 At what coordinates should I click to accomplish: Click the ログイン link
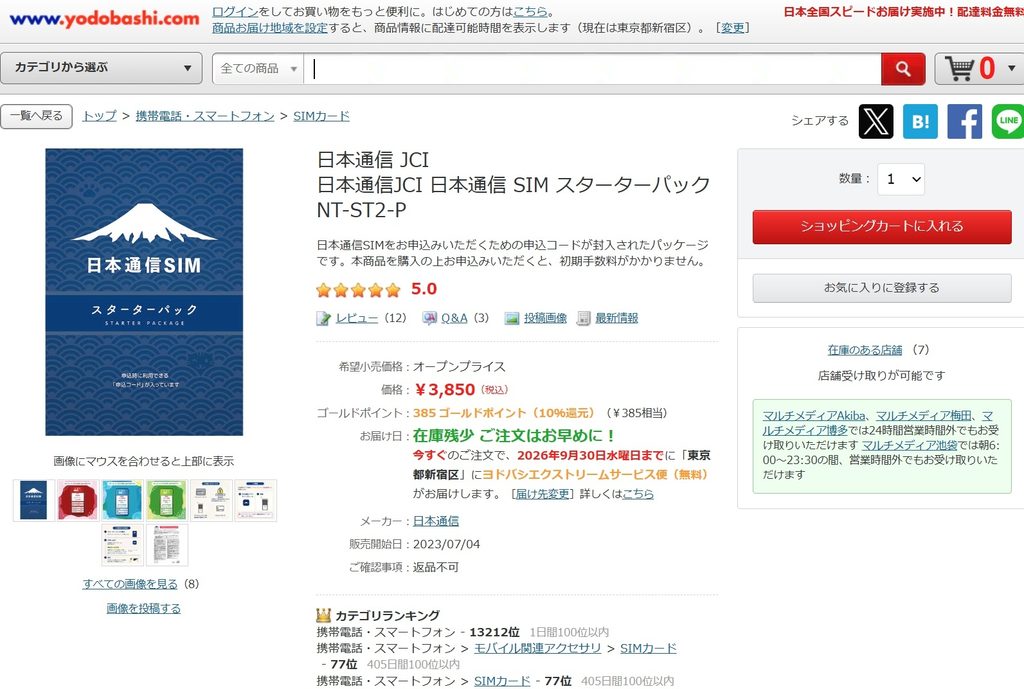tap(235, 12)
